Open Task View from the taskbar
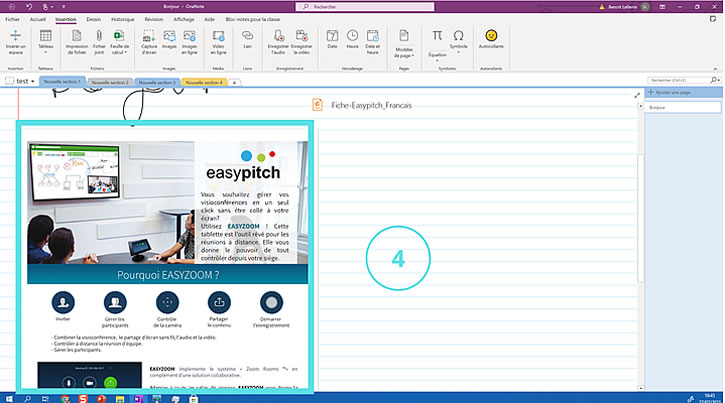 [45, 398]
